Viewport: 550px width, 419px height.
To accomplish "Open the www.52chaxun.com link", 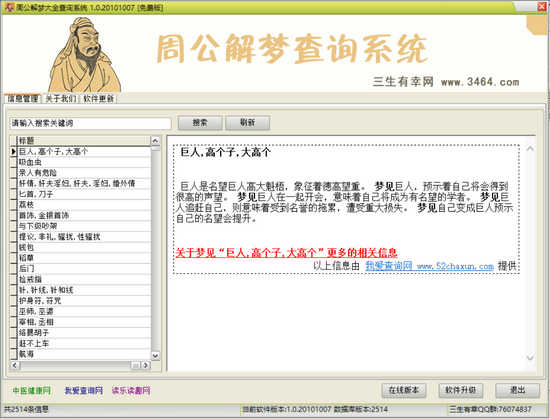I will 429,266.
